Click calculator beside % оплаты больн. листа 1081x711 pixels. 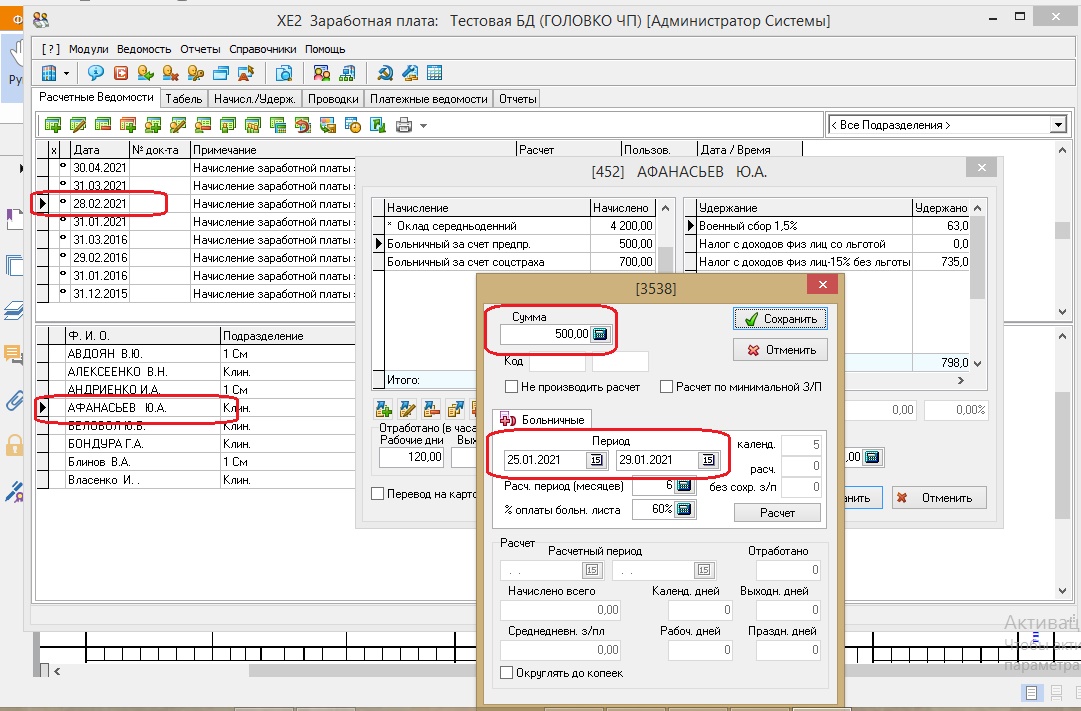[x=684, y=510]
